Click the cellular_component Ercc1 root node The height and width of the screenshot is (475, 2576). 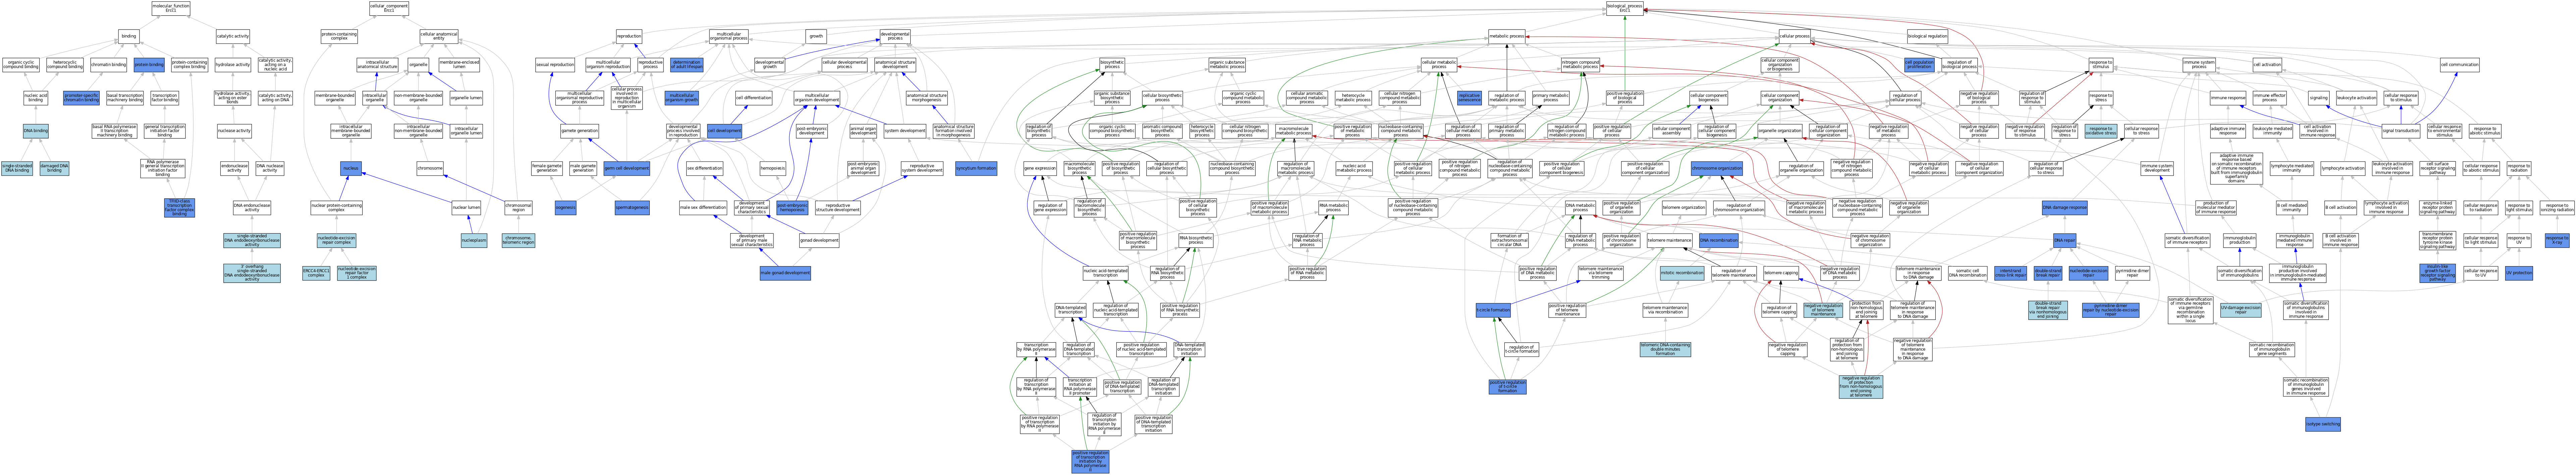pos(389,8)
